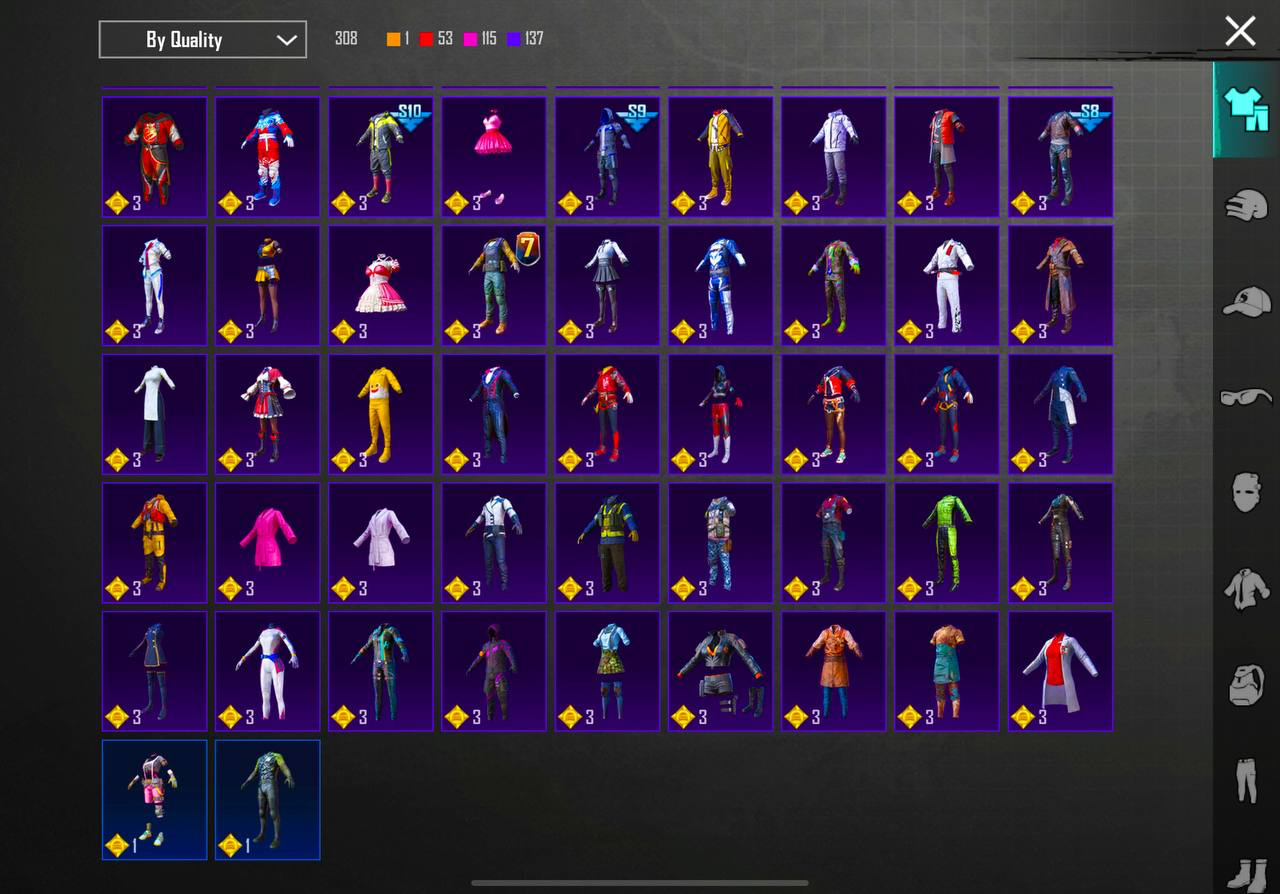
Task: Select the red dragon suit outfit
Action: pyautogui.click(x=155, y=157)
